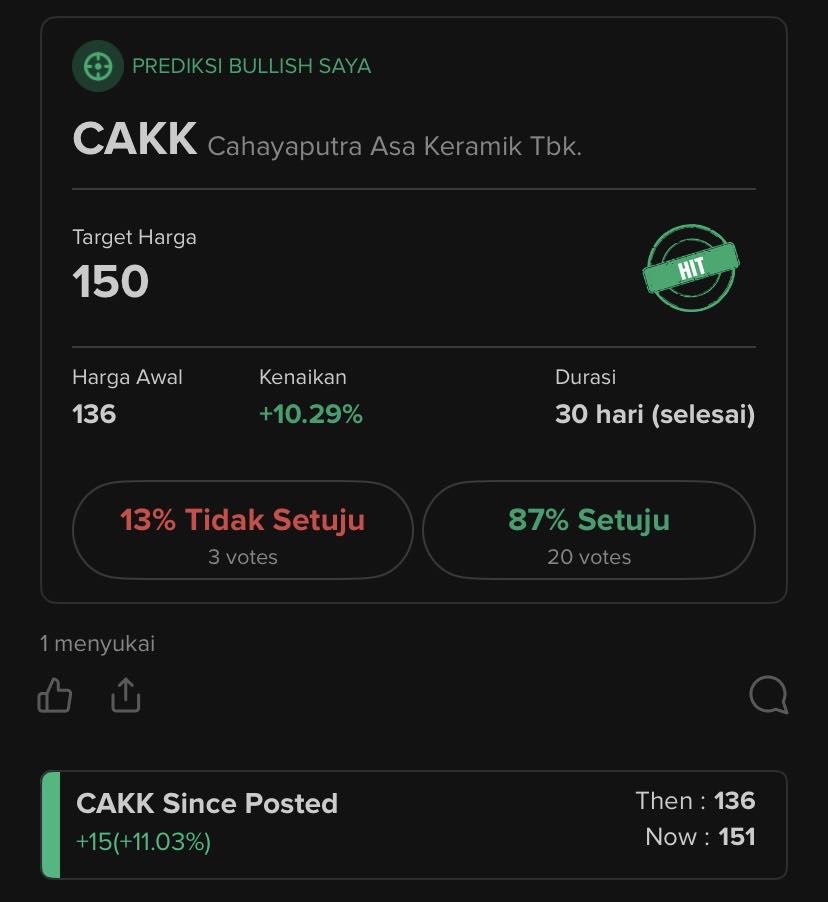Tap the 1 menyukai likes count
Image resolution: width=828 pixels, height=902 pixels.
pyautogui.click(x=97, y=643)
